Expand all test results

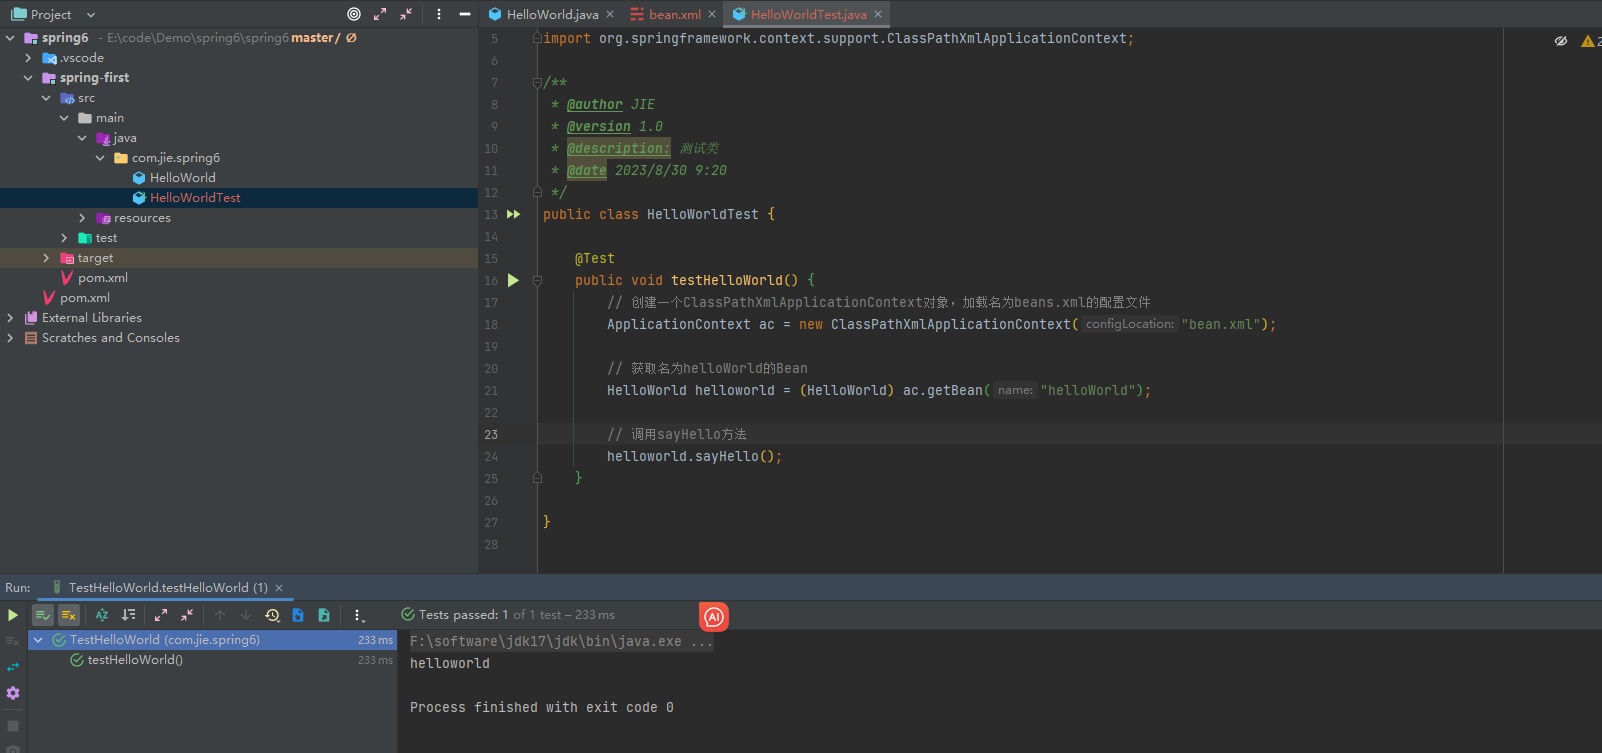pos(161,615)
